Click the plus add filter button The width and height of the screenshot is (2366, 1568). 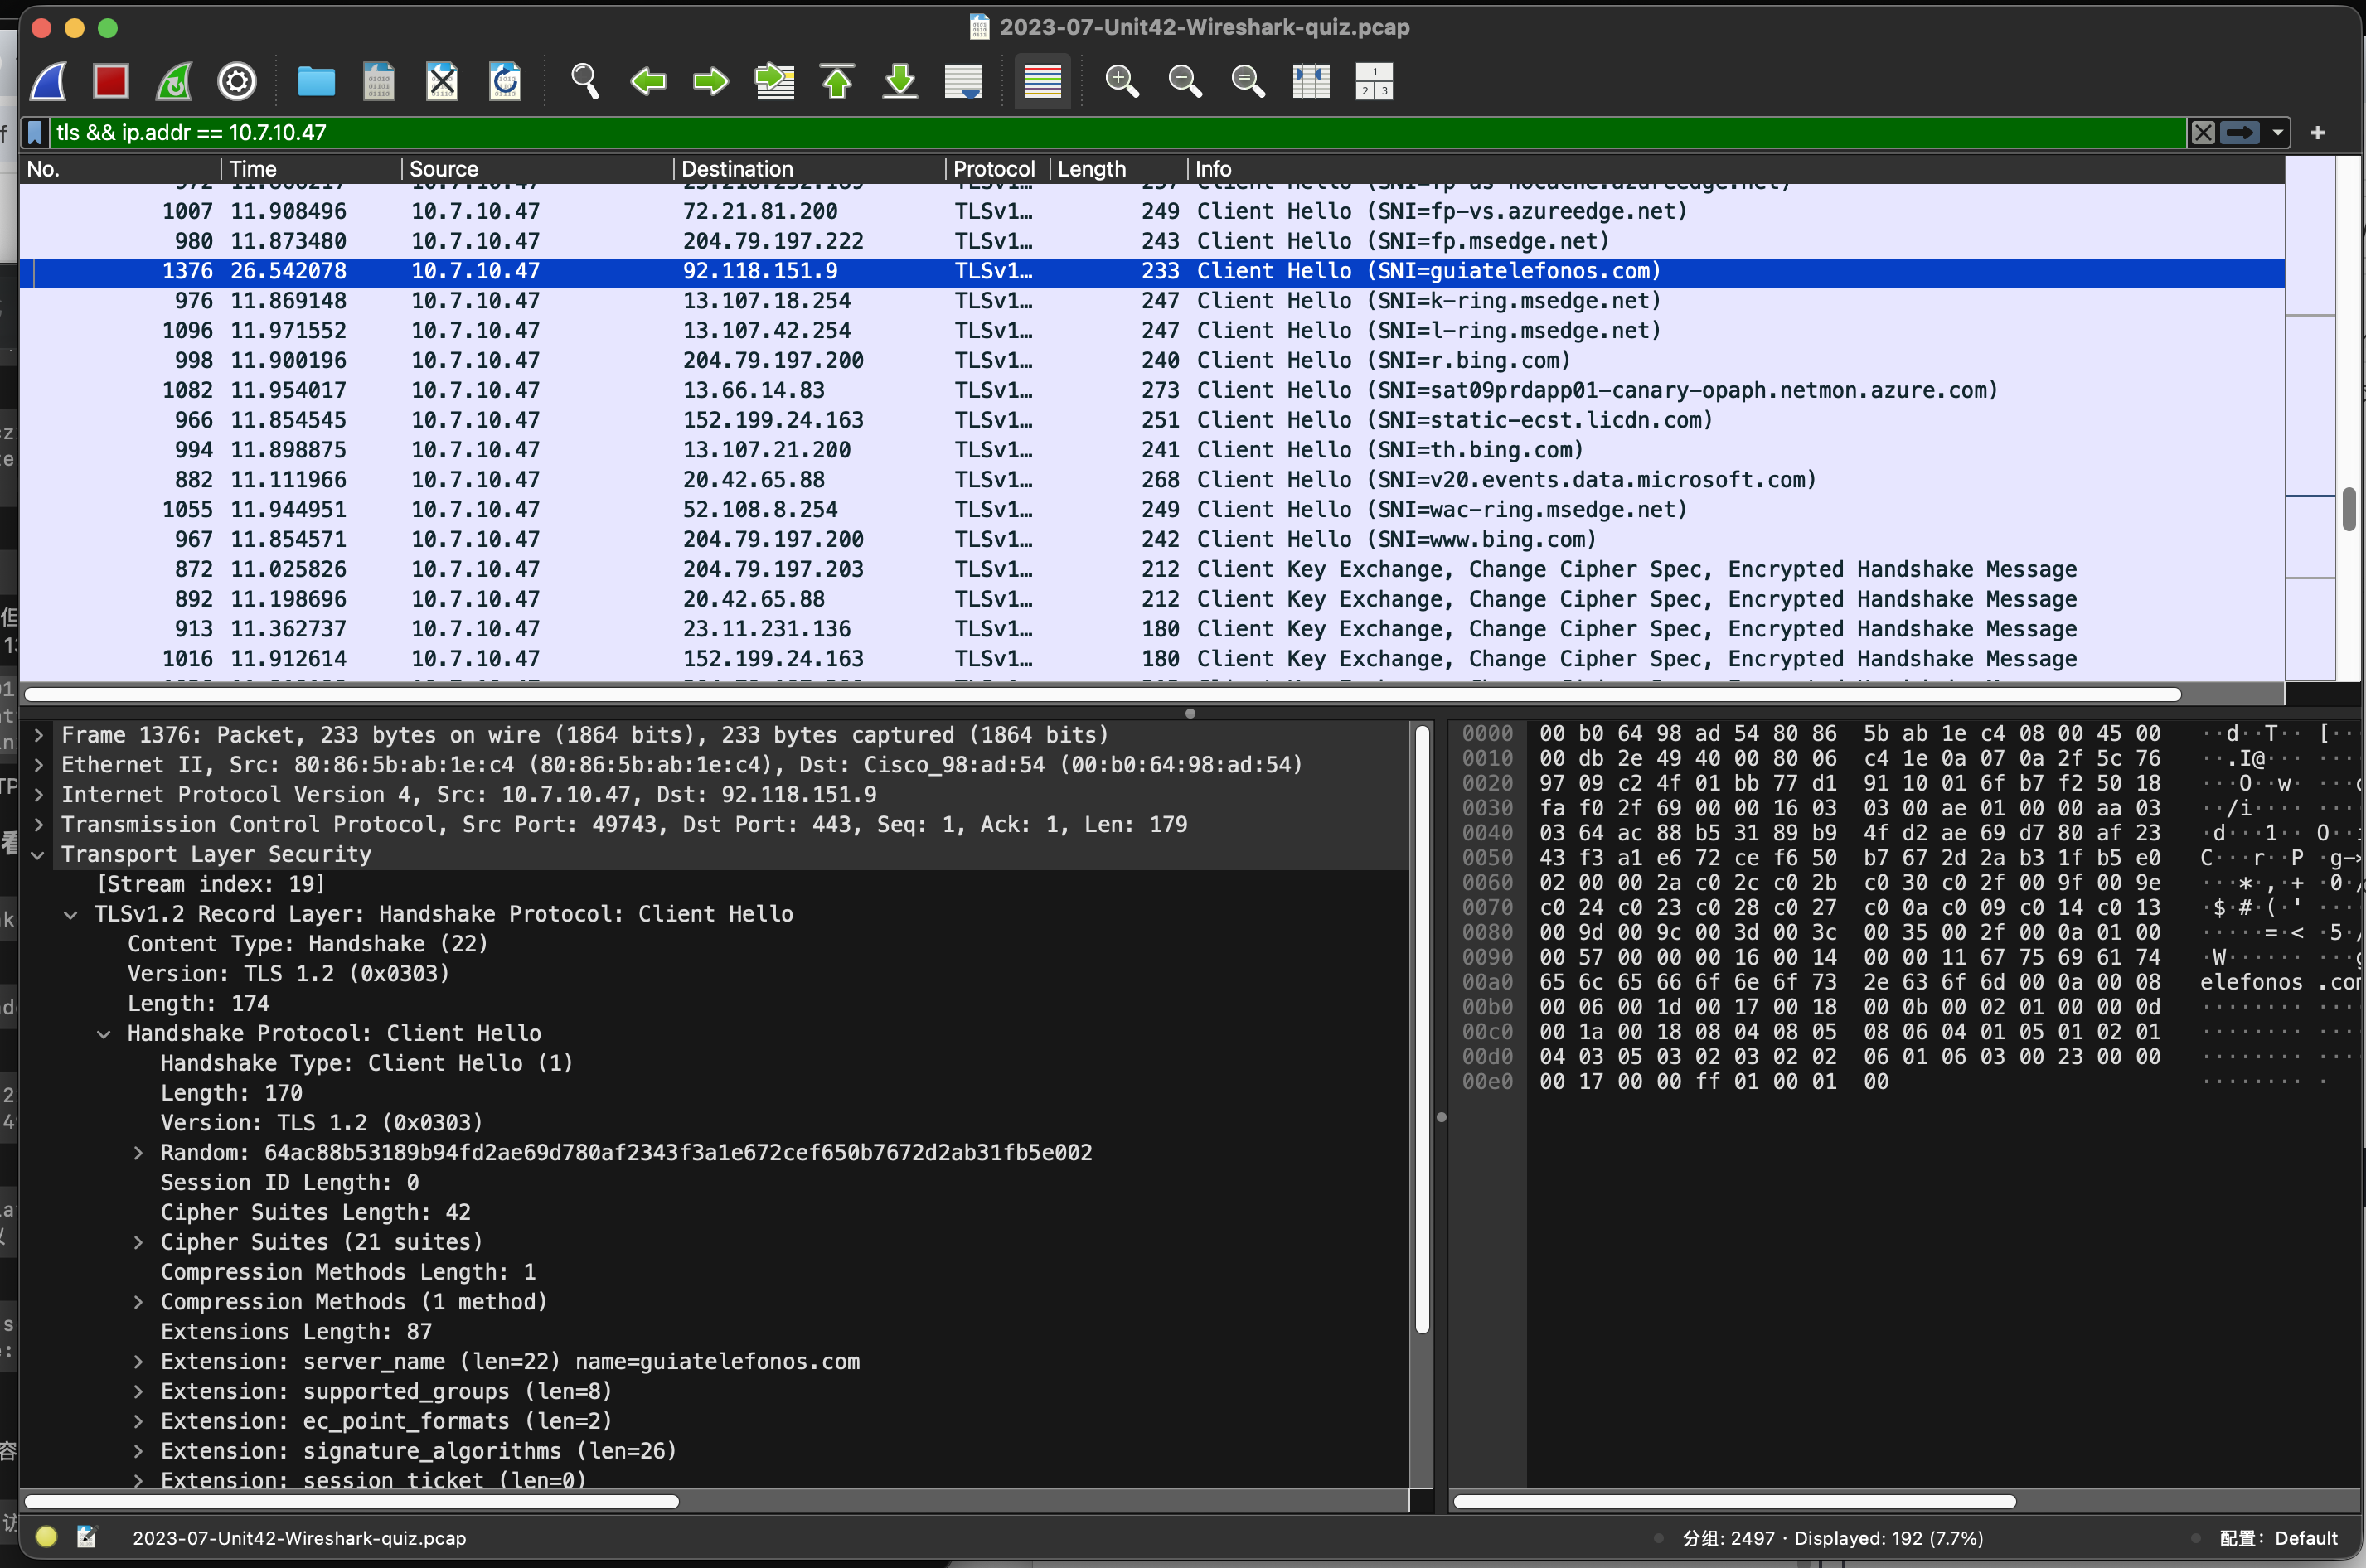2317,132
